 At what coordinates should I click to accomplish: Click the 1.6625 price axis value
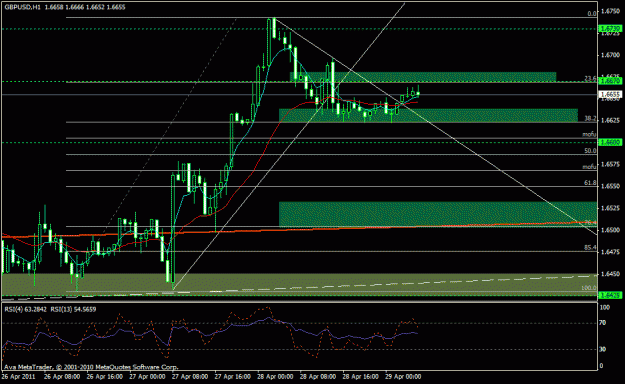pyautogui.click(x=610, y=120)
